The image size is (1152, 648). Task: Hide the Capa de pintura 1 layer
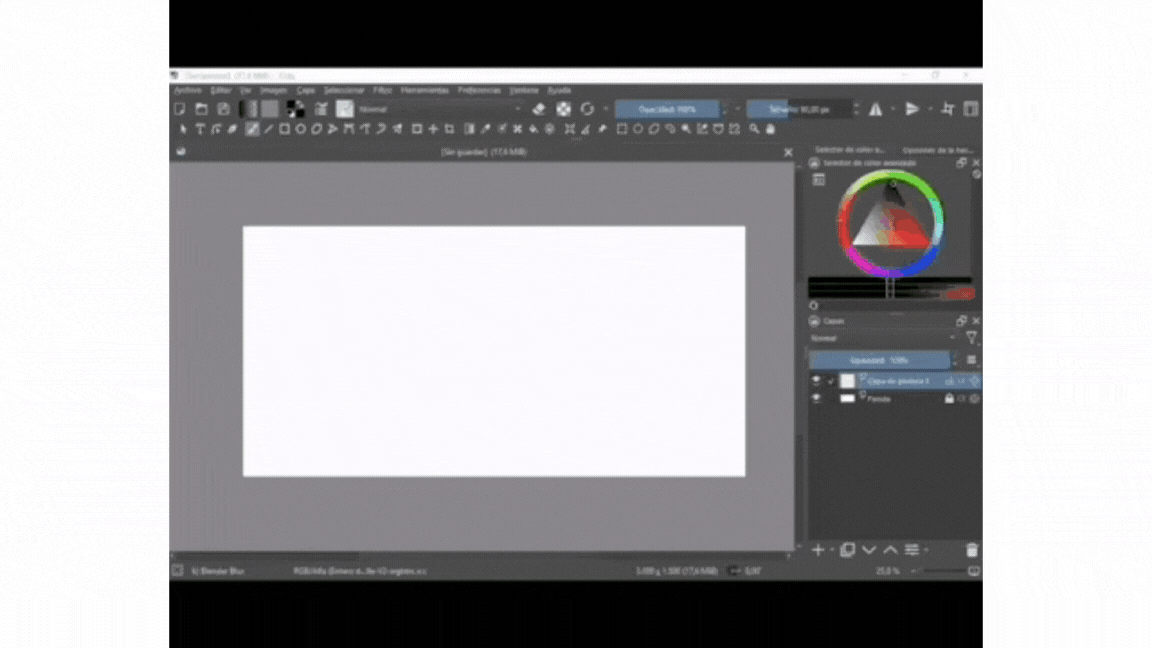pyautogui.click(x=815, y=381)
